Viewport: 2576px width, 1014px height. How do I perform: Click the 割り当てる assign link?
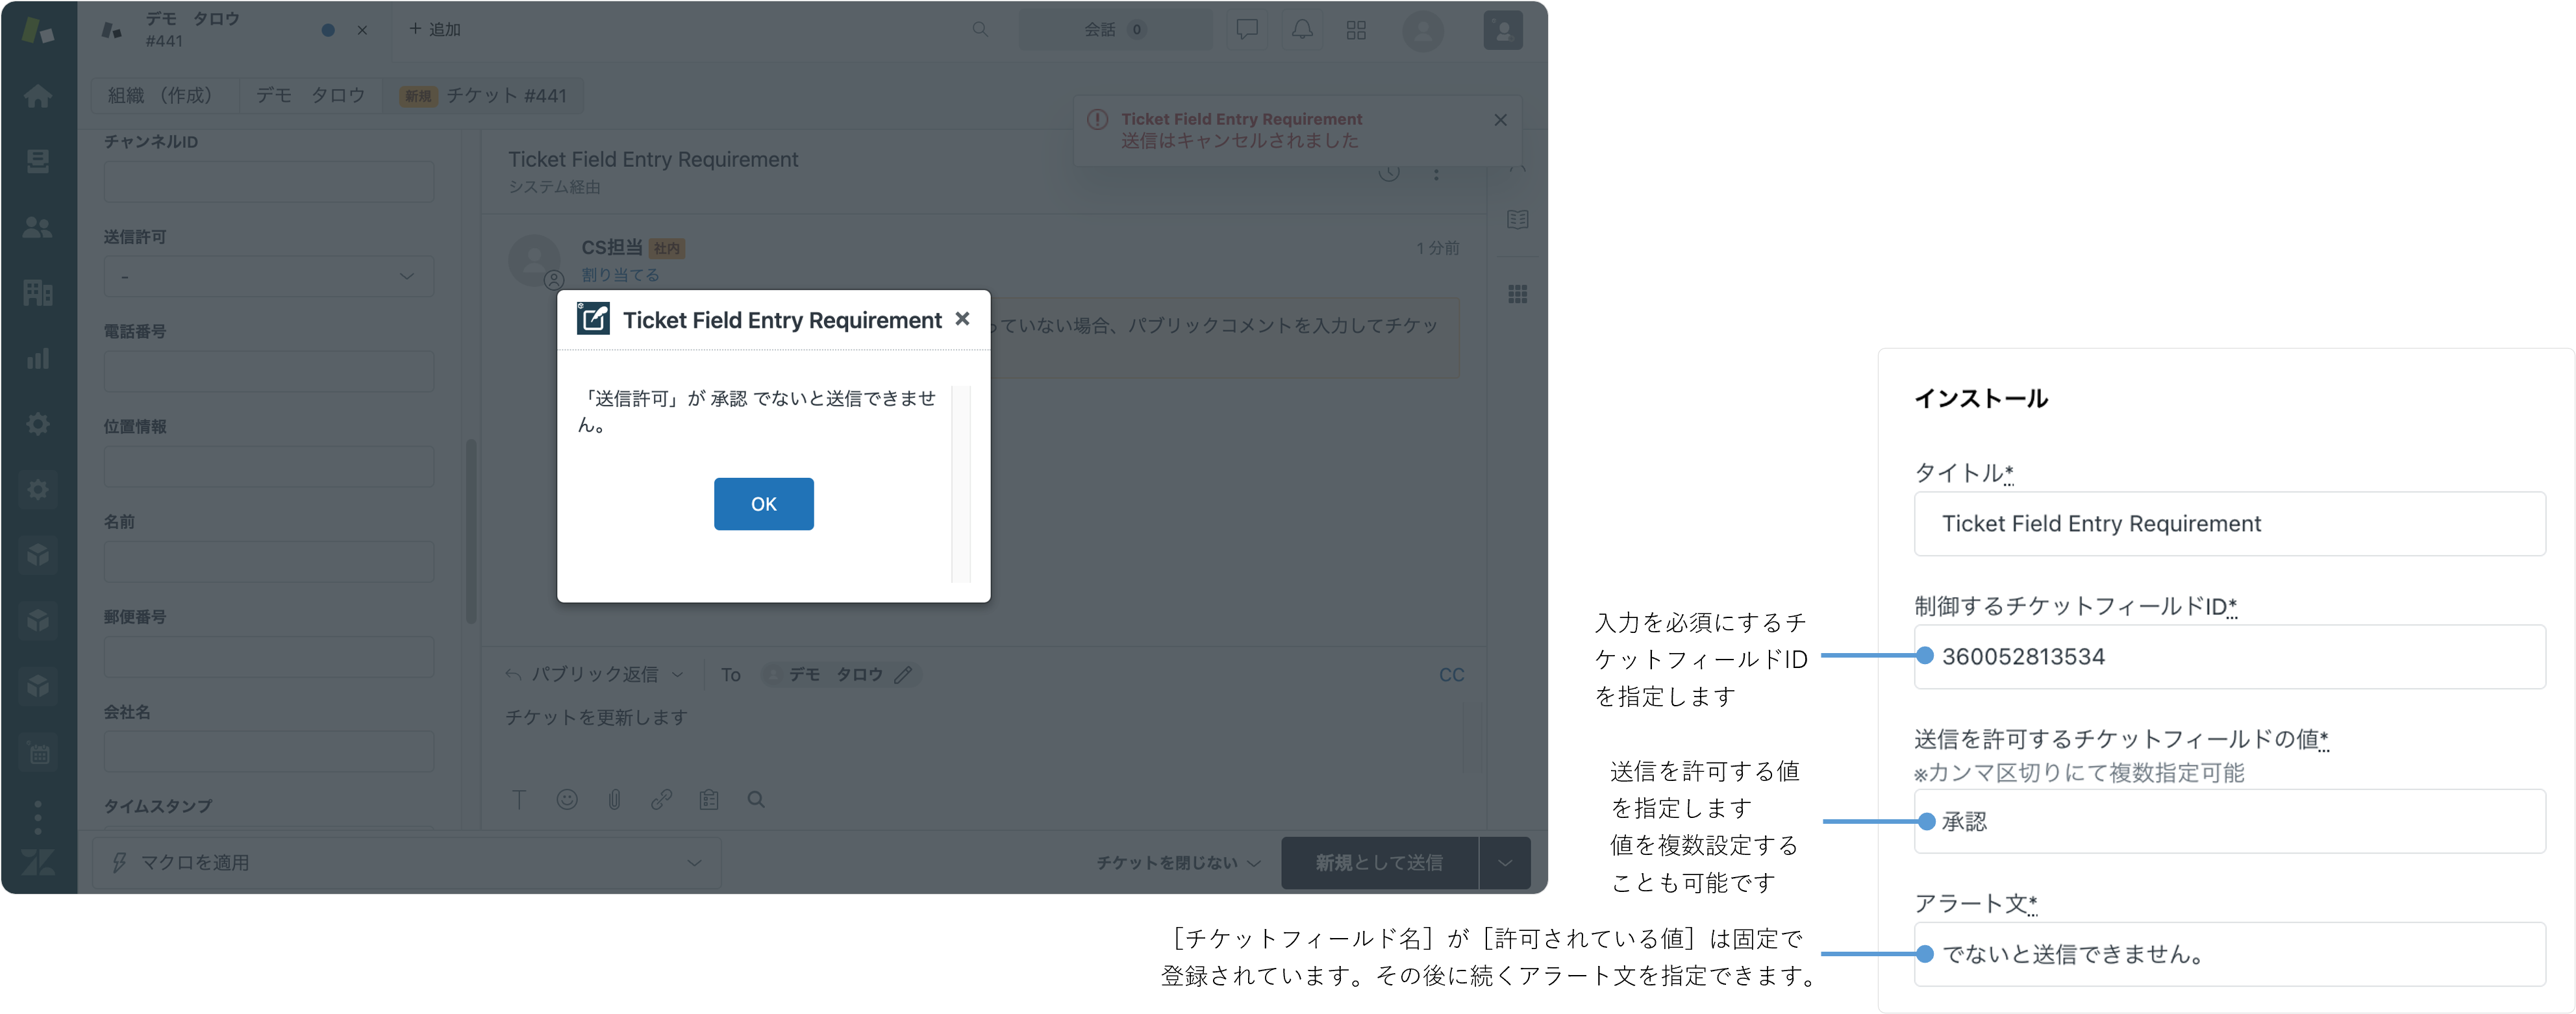tap(620, 275)
